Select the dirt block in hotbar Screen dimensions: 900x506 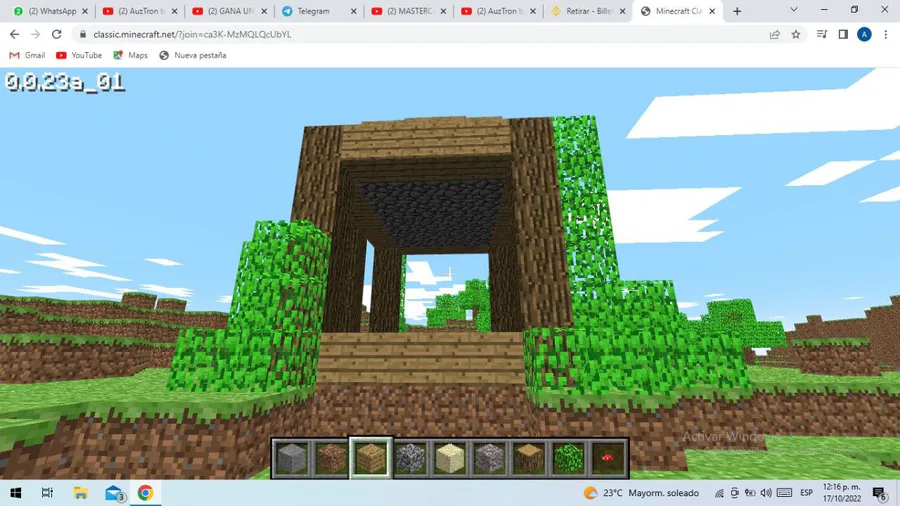point(331,458)
